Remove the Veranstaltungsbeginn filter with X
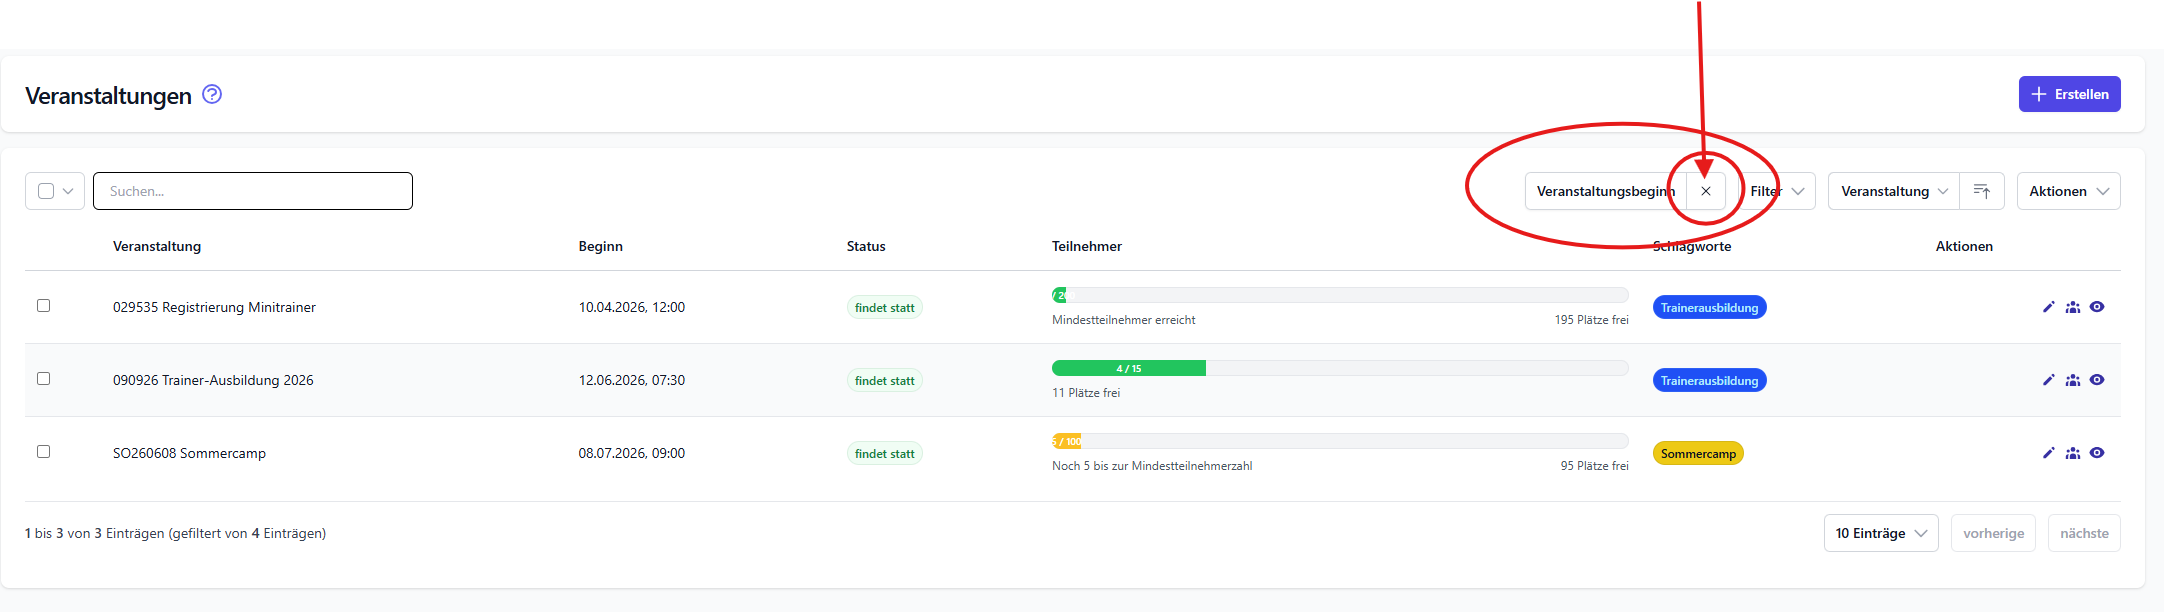The height and width of the screenshot is (612, 2164). tap(1706, 191)
